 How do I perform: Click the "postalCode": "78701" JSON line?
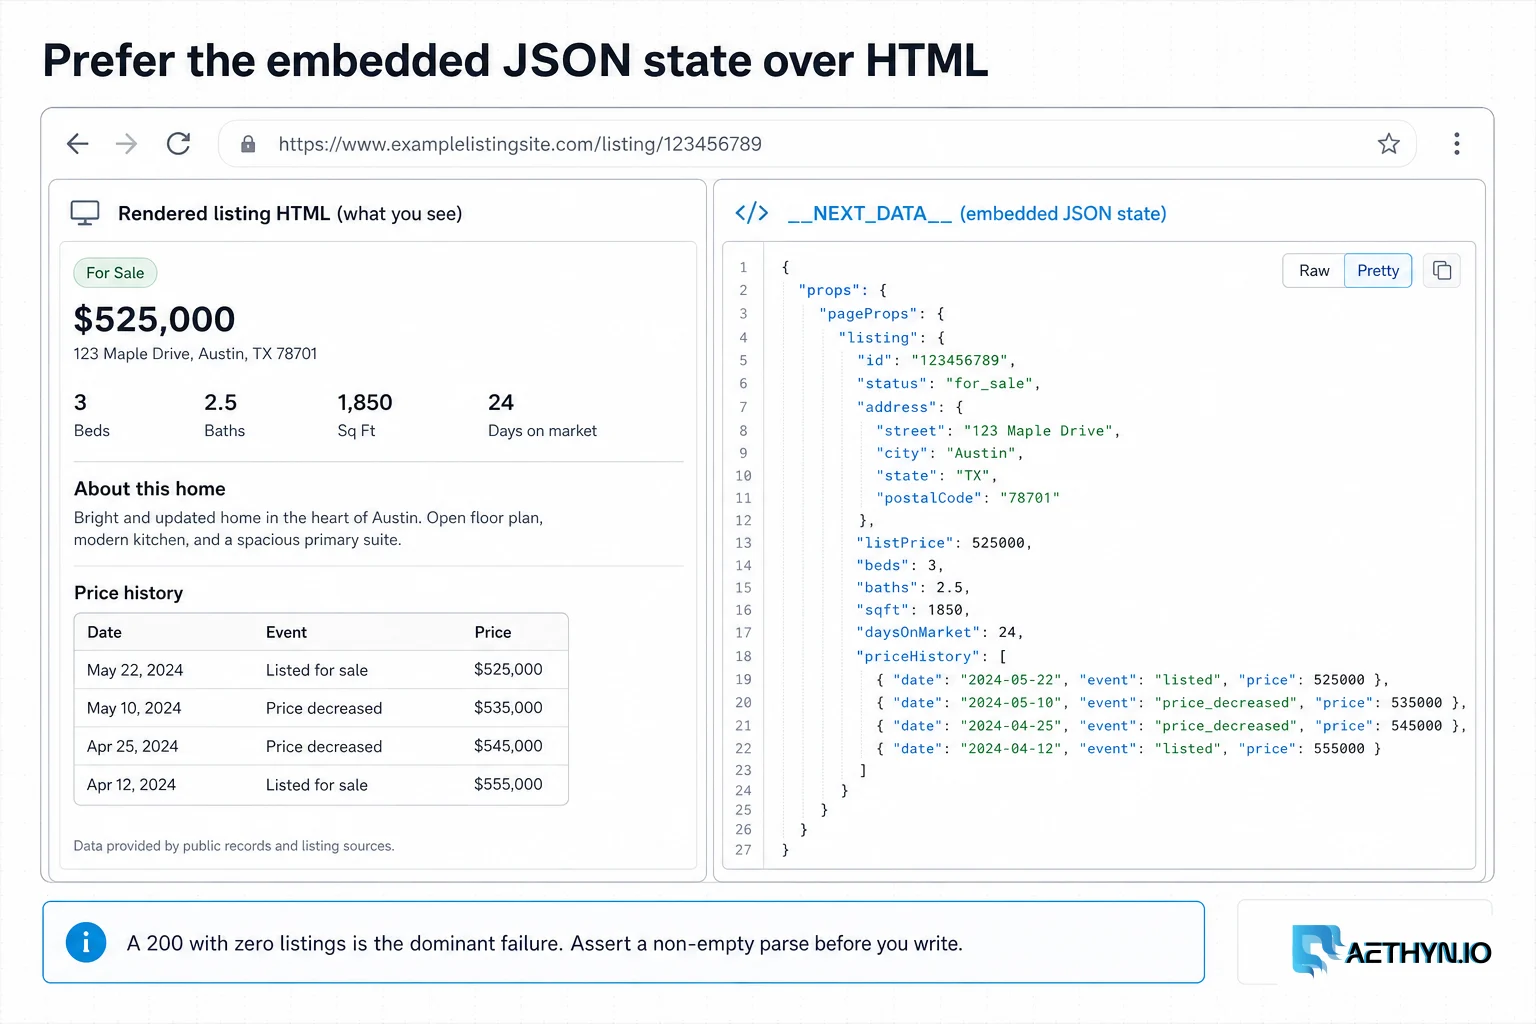pyautogui.click(x=968, y=497)
